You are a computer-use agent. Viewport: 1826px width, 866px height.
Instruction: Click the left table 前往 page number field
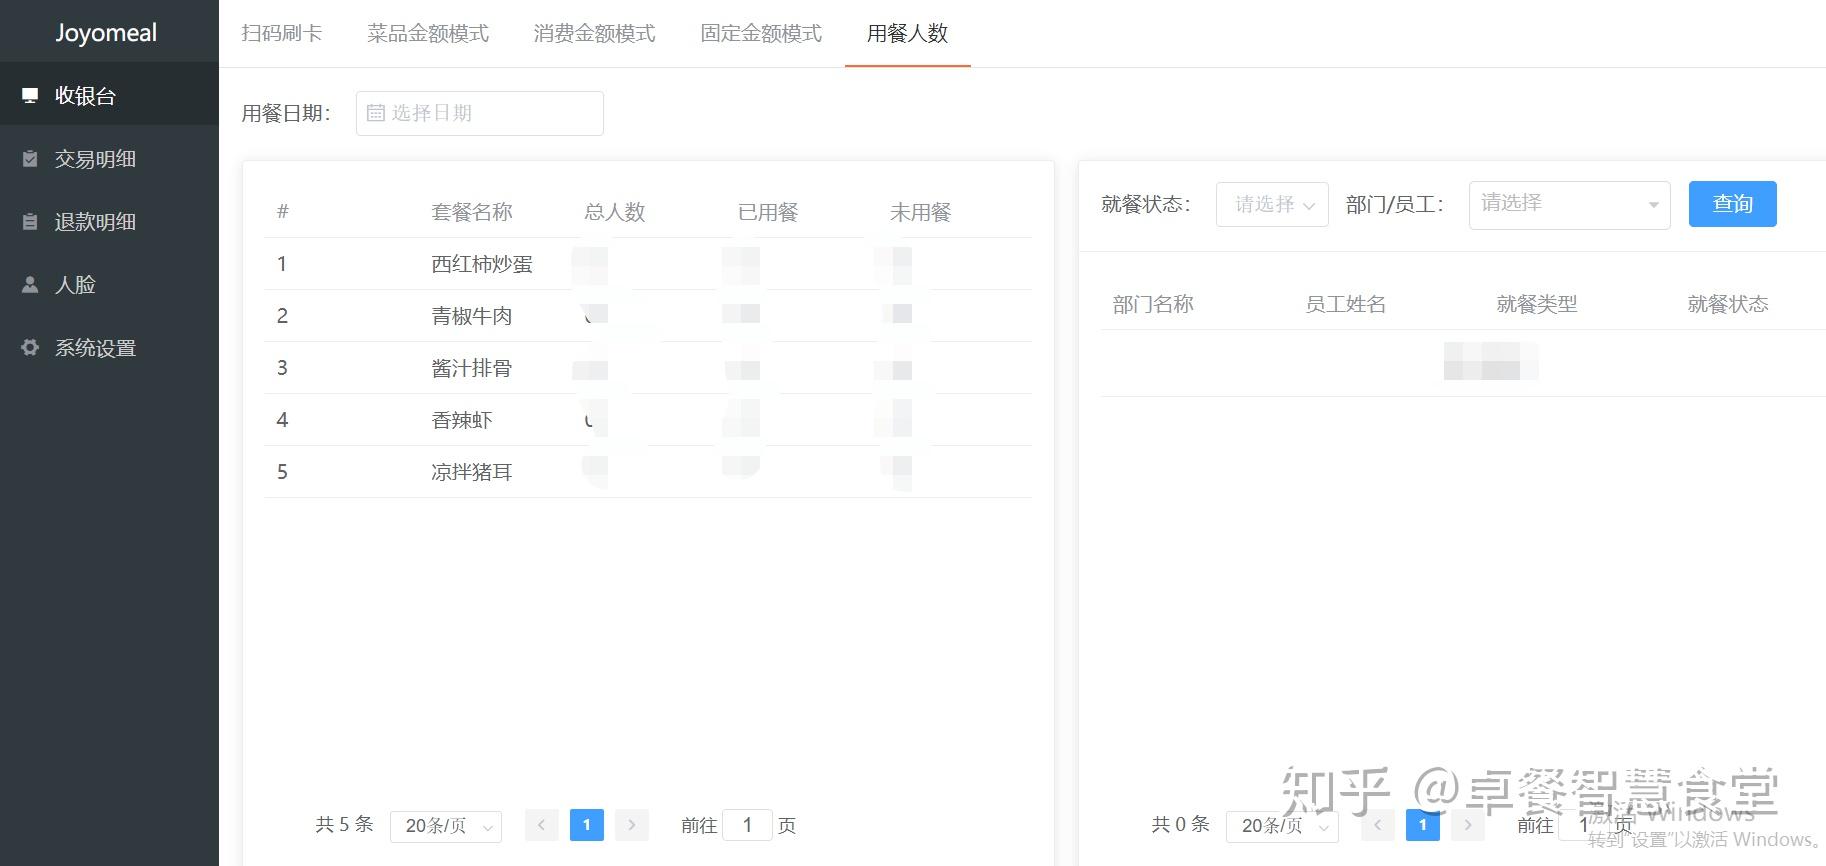[747, 825]
